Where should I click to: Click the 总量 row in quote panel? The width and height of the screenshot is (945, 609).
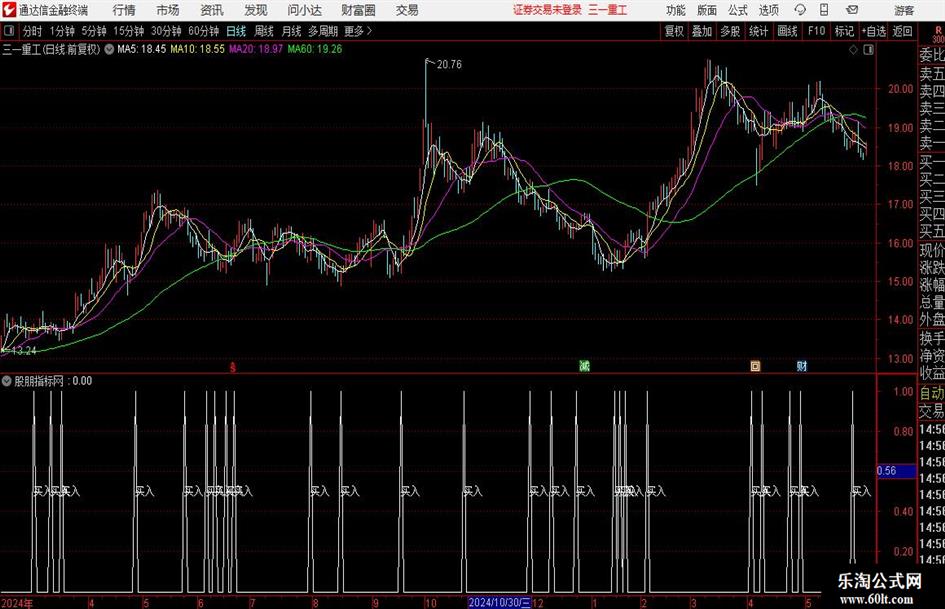[931, 302]
